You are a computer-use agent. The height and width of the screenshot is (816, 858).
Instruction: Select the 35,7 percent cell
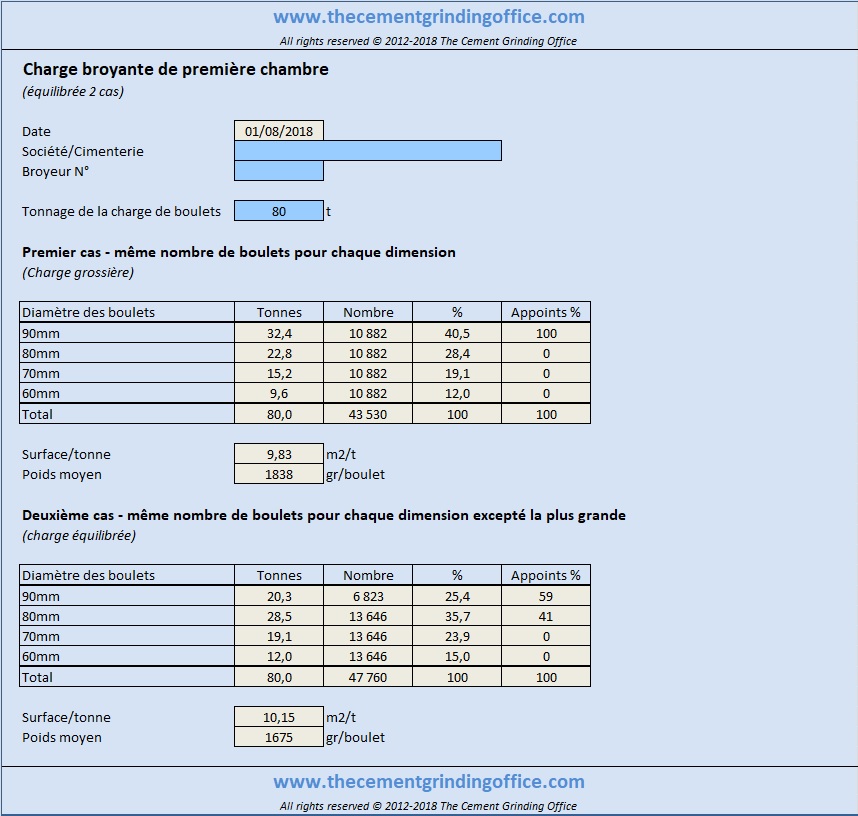(457, 616)
